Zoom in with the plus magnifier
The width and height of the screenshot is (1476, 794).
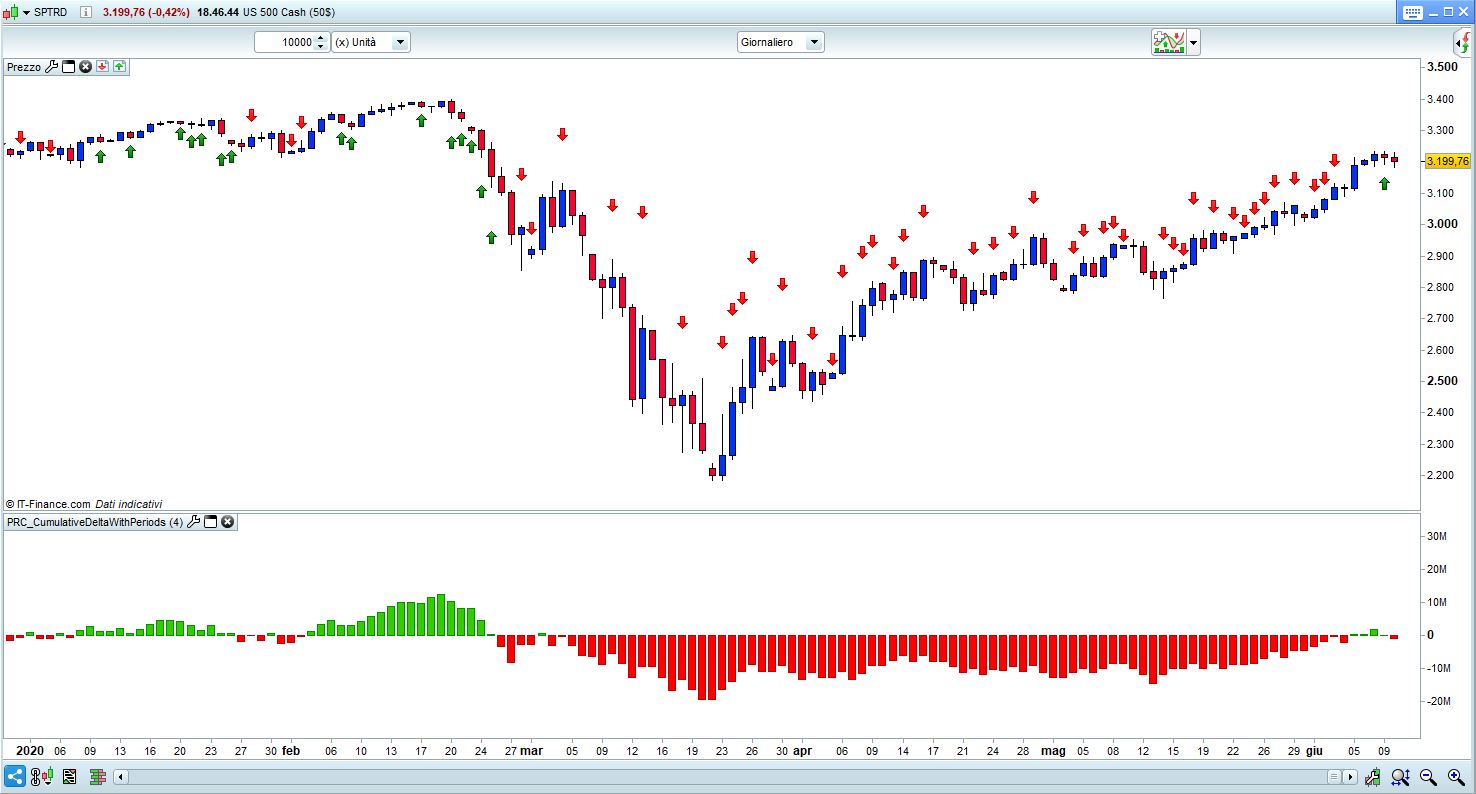(x=1456, y=776)
